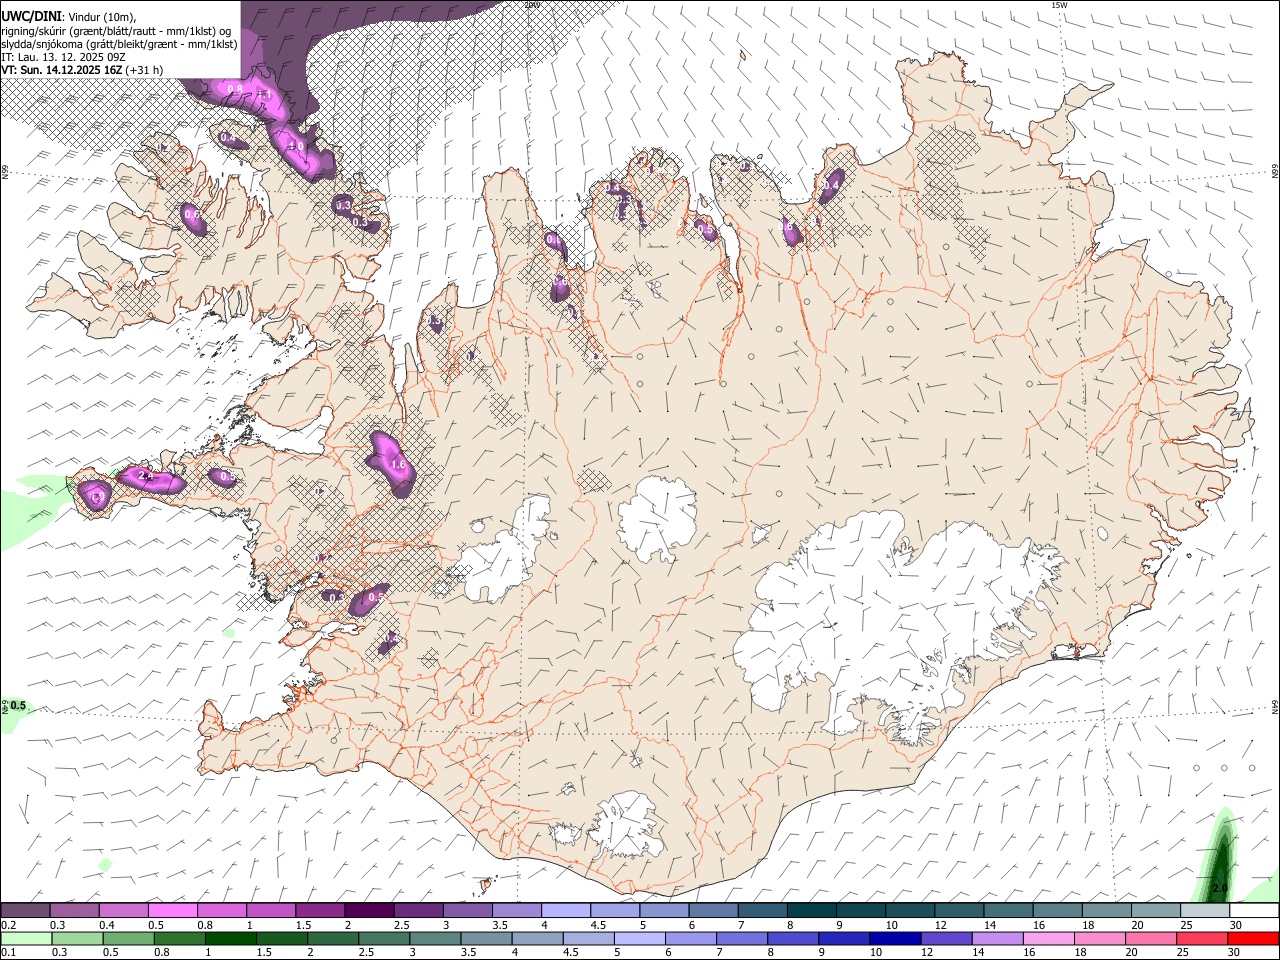Click the 'IT: Lau. 13. 12. 2025 09Z' line
Viewport: 1280px width, 960px height.
63,57
